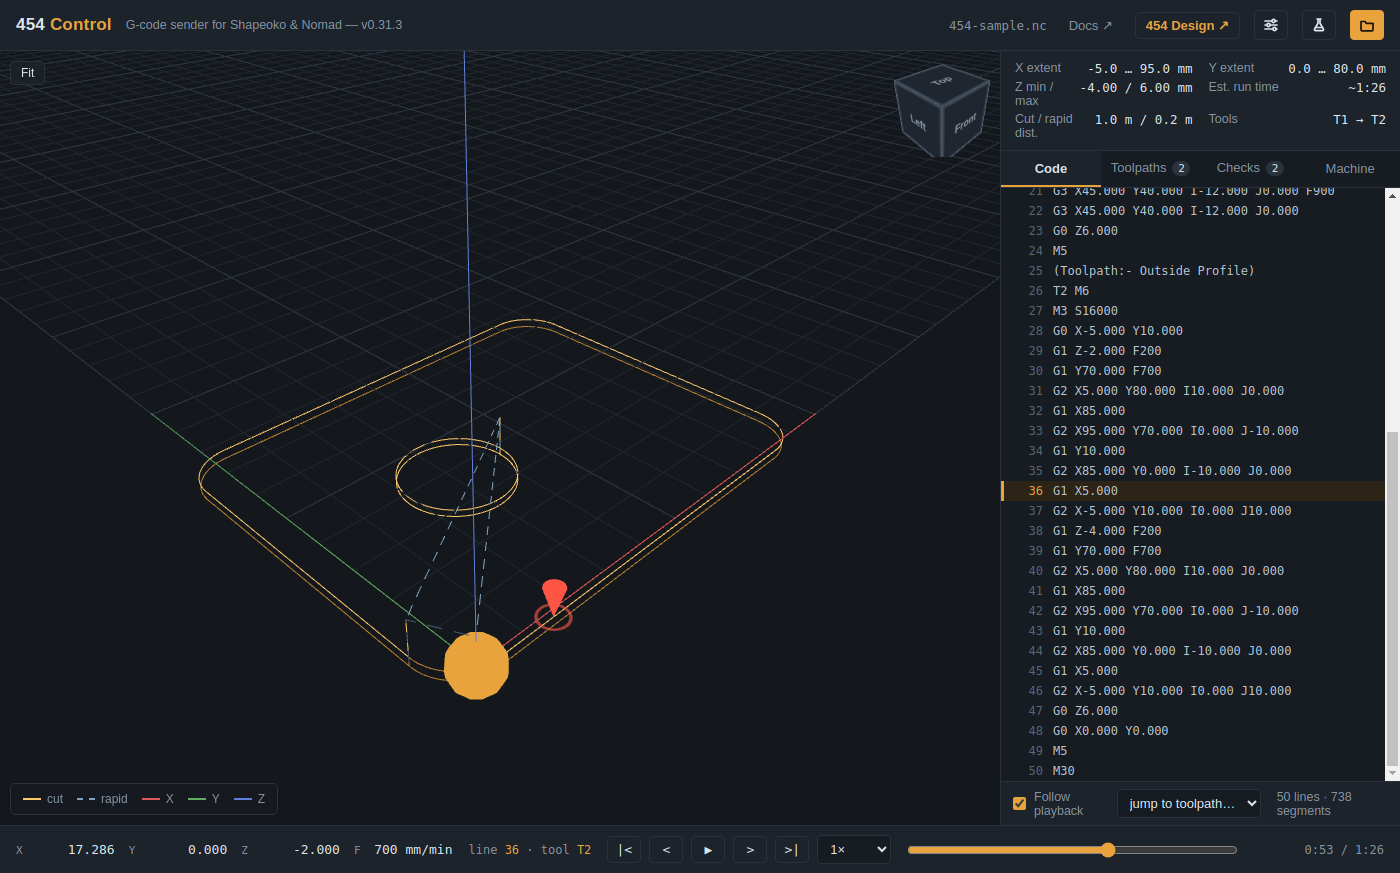Click the orange tool sphere in the viewport
The width and height of the screenshot is (1400, 873).
pos(476,666)
